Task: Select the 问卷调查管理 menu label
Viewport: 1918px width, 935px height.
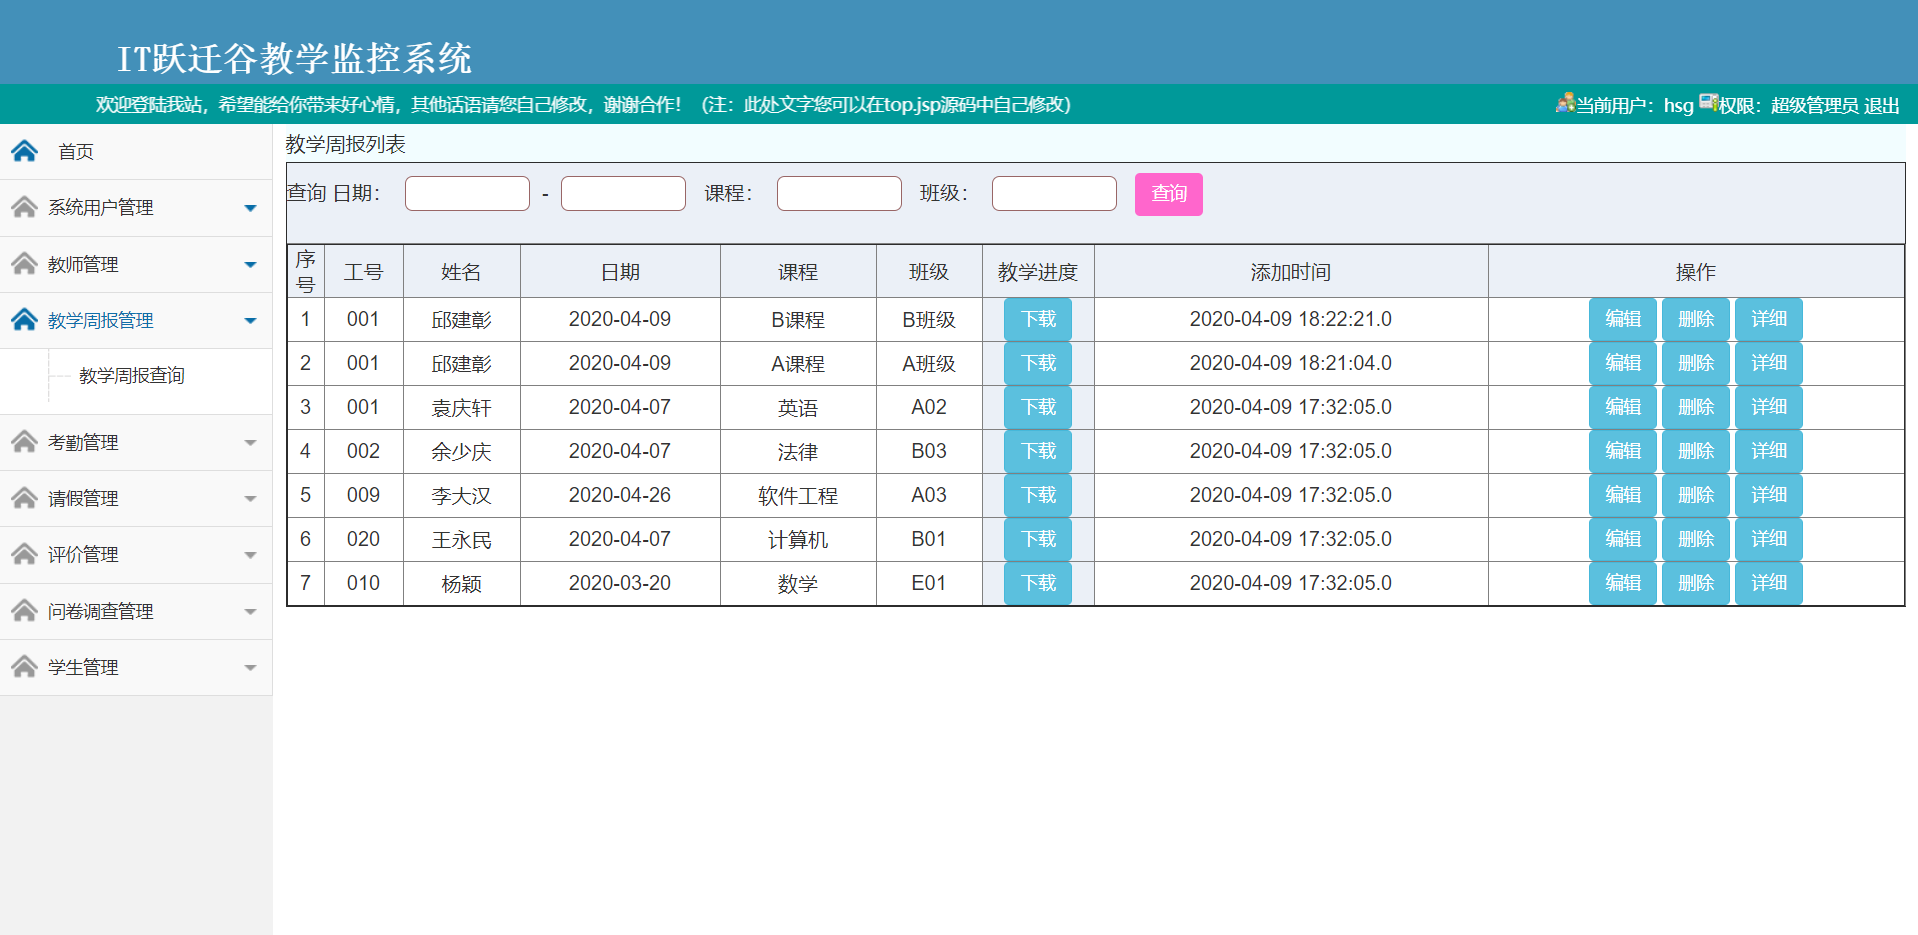Action: (101, 612)
